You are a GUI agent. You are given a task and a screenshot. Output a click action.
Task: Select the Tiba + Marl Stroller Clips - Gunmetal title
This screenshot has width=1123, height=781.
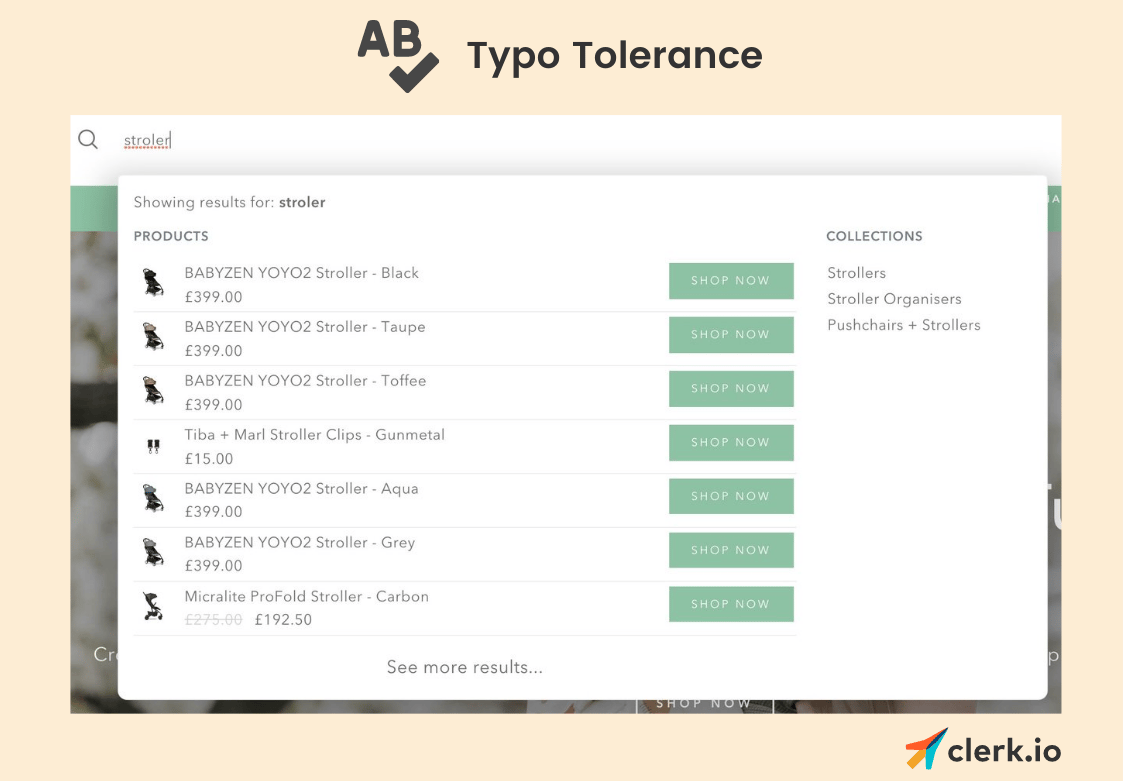click(314, 435)
